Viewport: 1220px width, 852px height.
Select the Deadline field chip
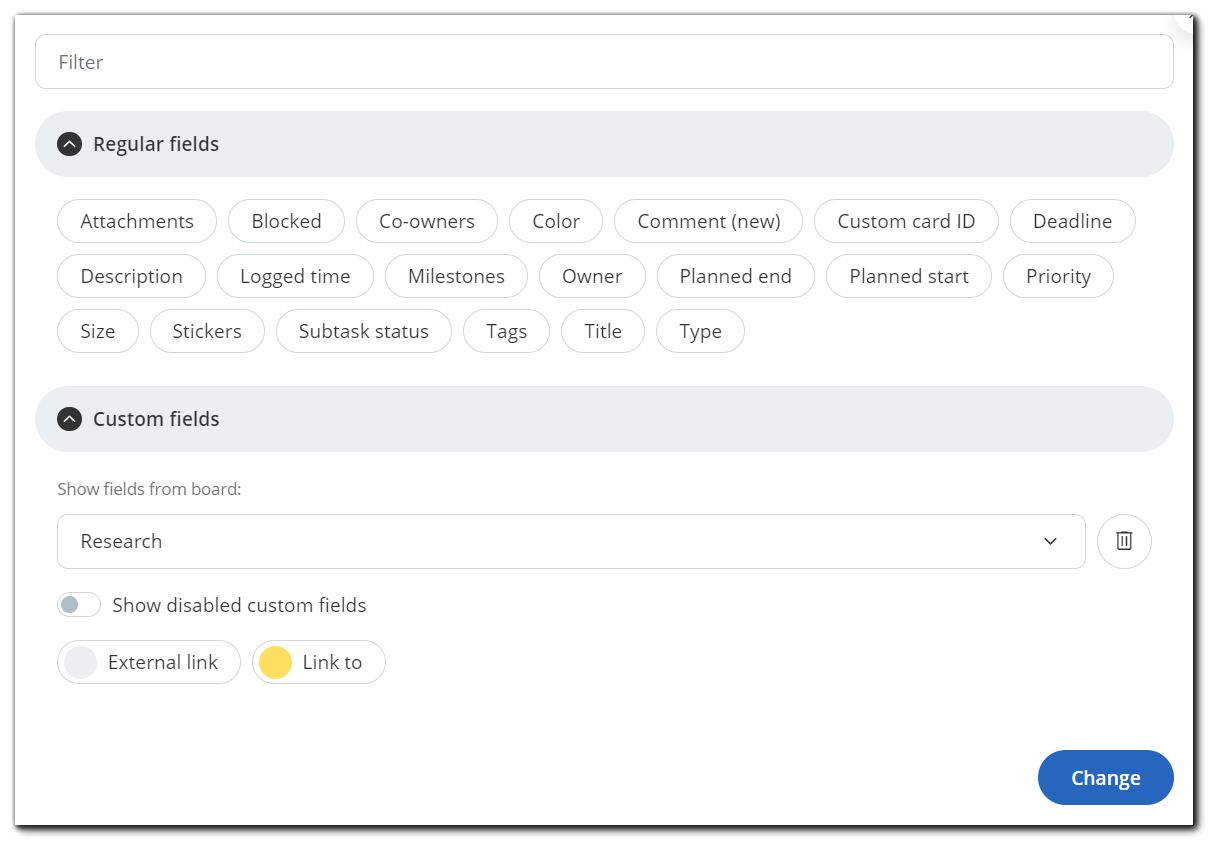point(1072,221)
